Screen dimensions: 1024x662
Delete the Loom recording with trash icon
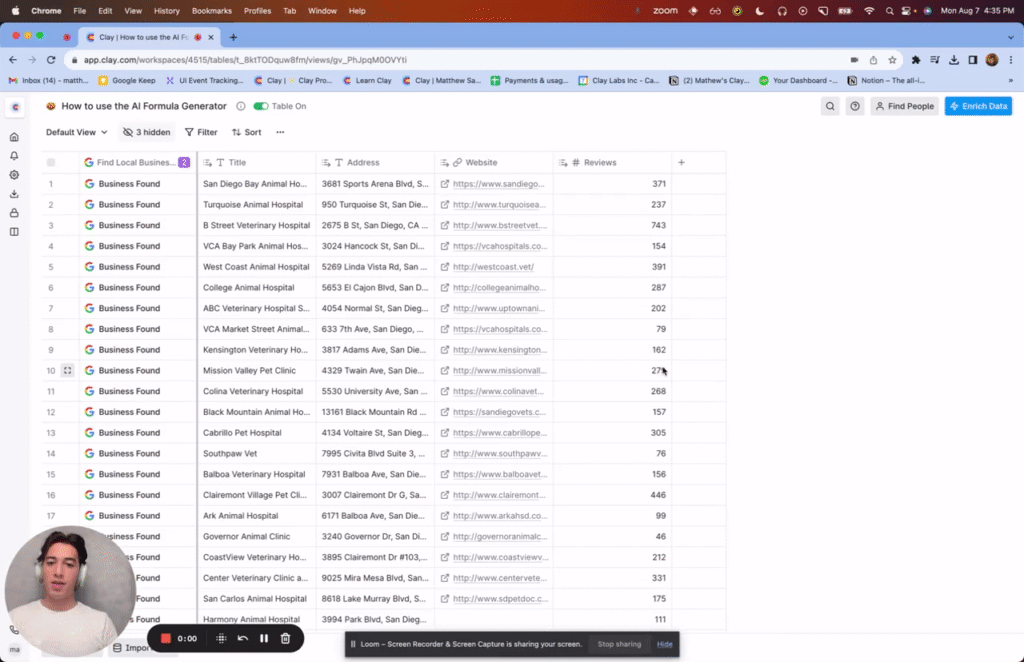tap(285, 638)
